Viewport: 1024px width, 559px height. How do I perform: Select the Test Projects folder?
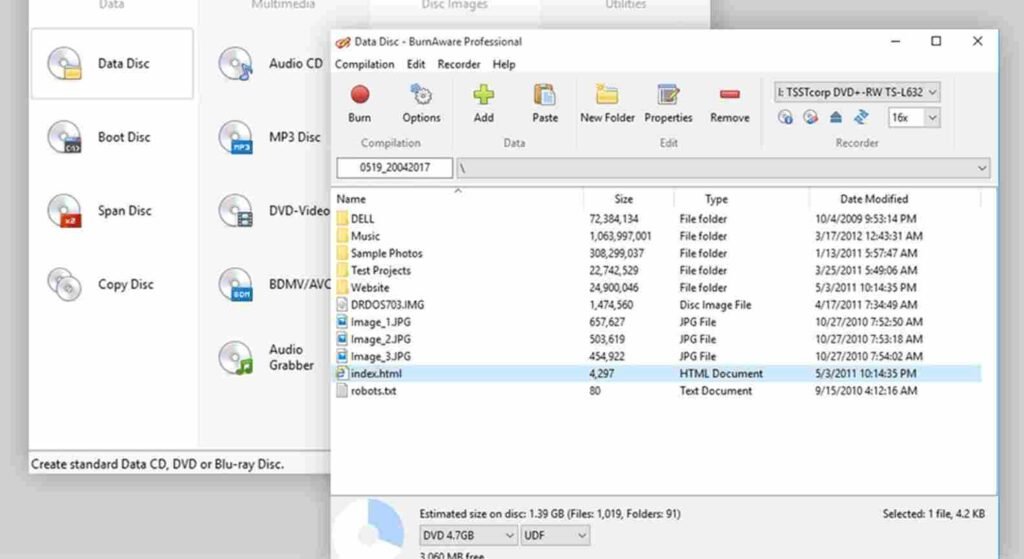pos(657,270)
